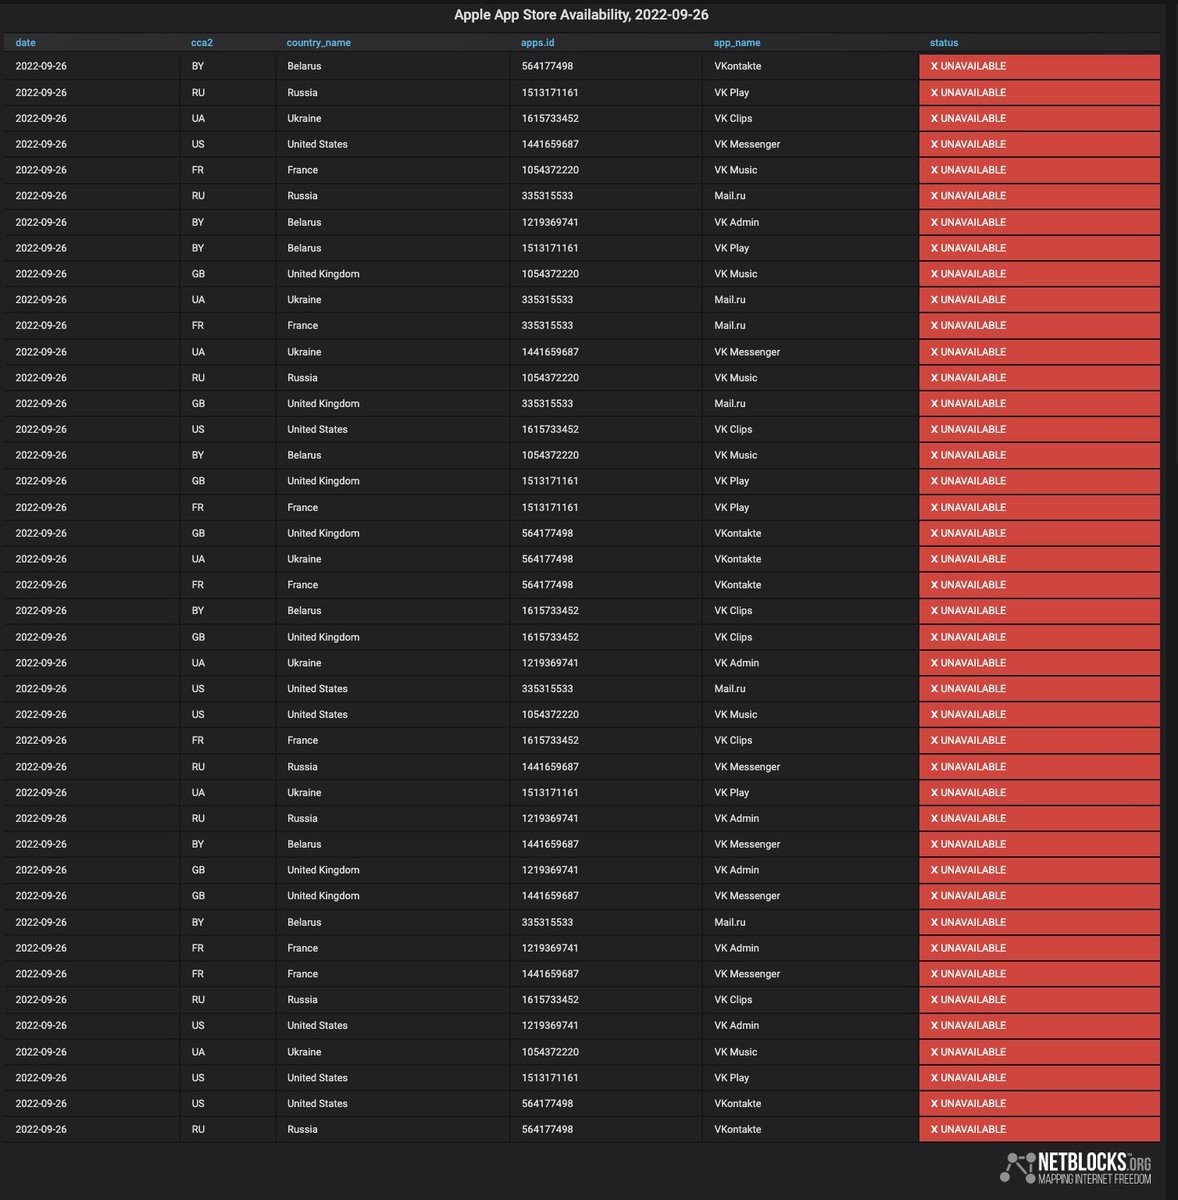Select the UA code in Ukraine VKontakte row

(x=198, y=559)
